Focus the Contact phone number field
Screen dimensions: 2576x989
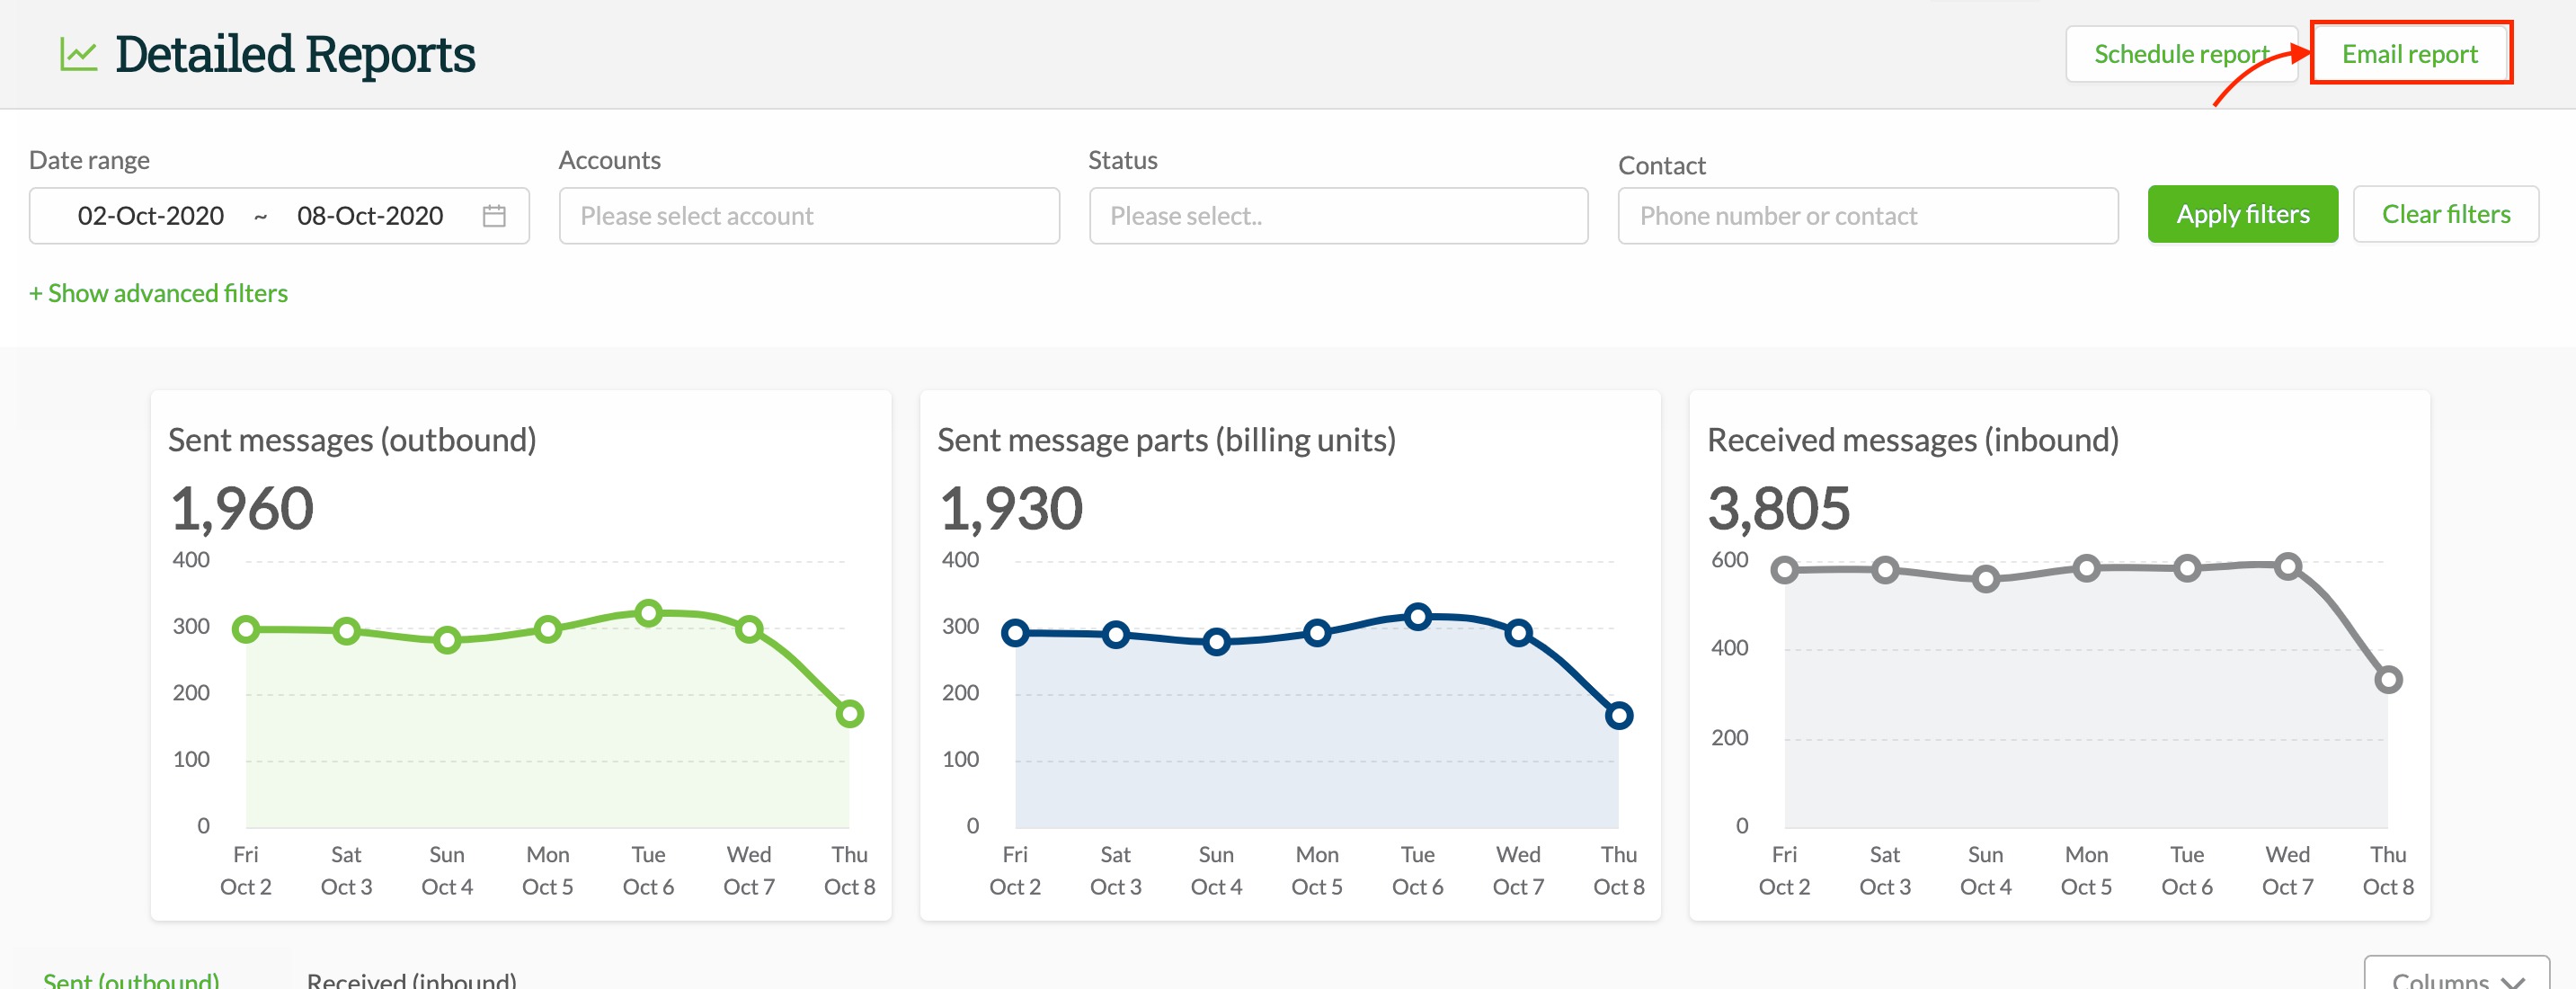pyautogui.click(x=1867, y=216)
